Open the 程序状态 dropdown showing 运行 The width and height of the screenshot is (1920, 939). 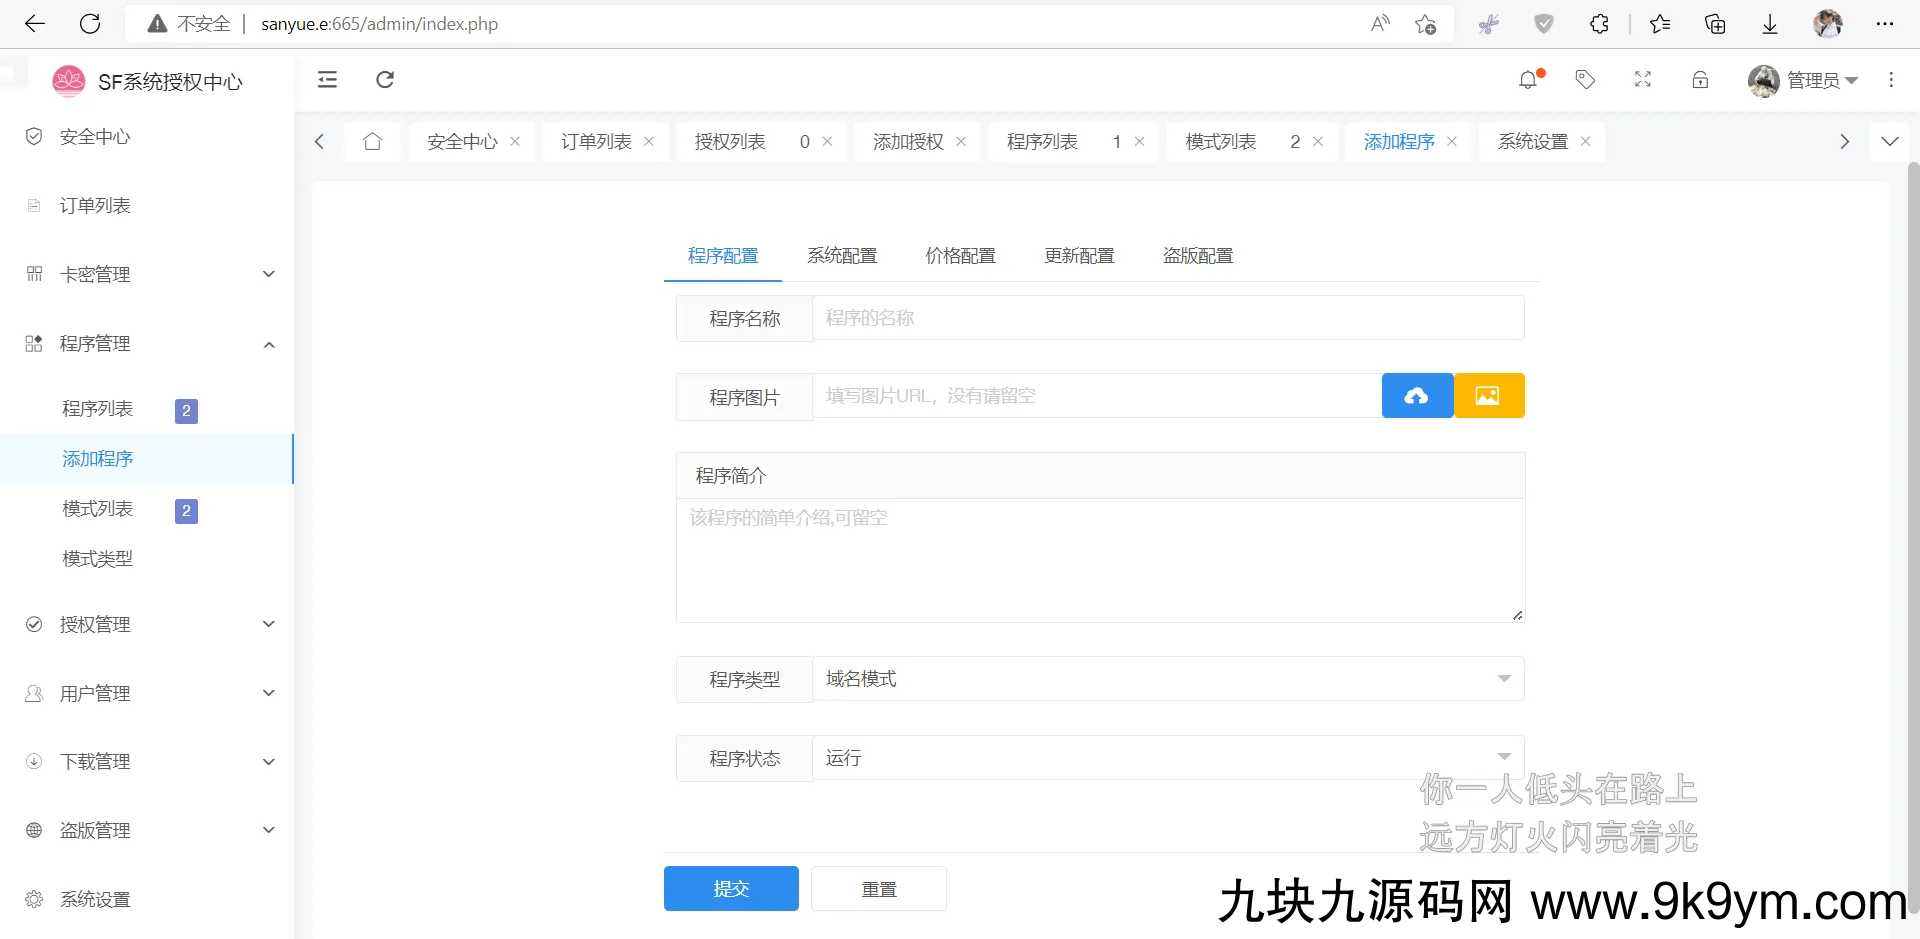tap(1165, 757)
